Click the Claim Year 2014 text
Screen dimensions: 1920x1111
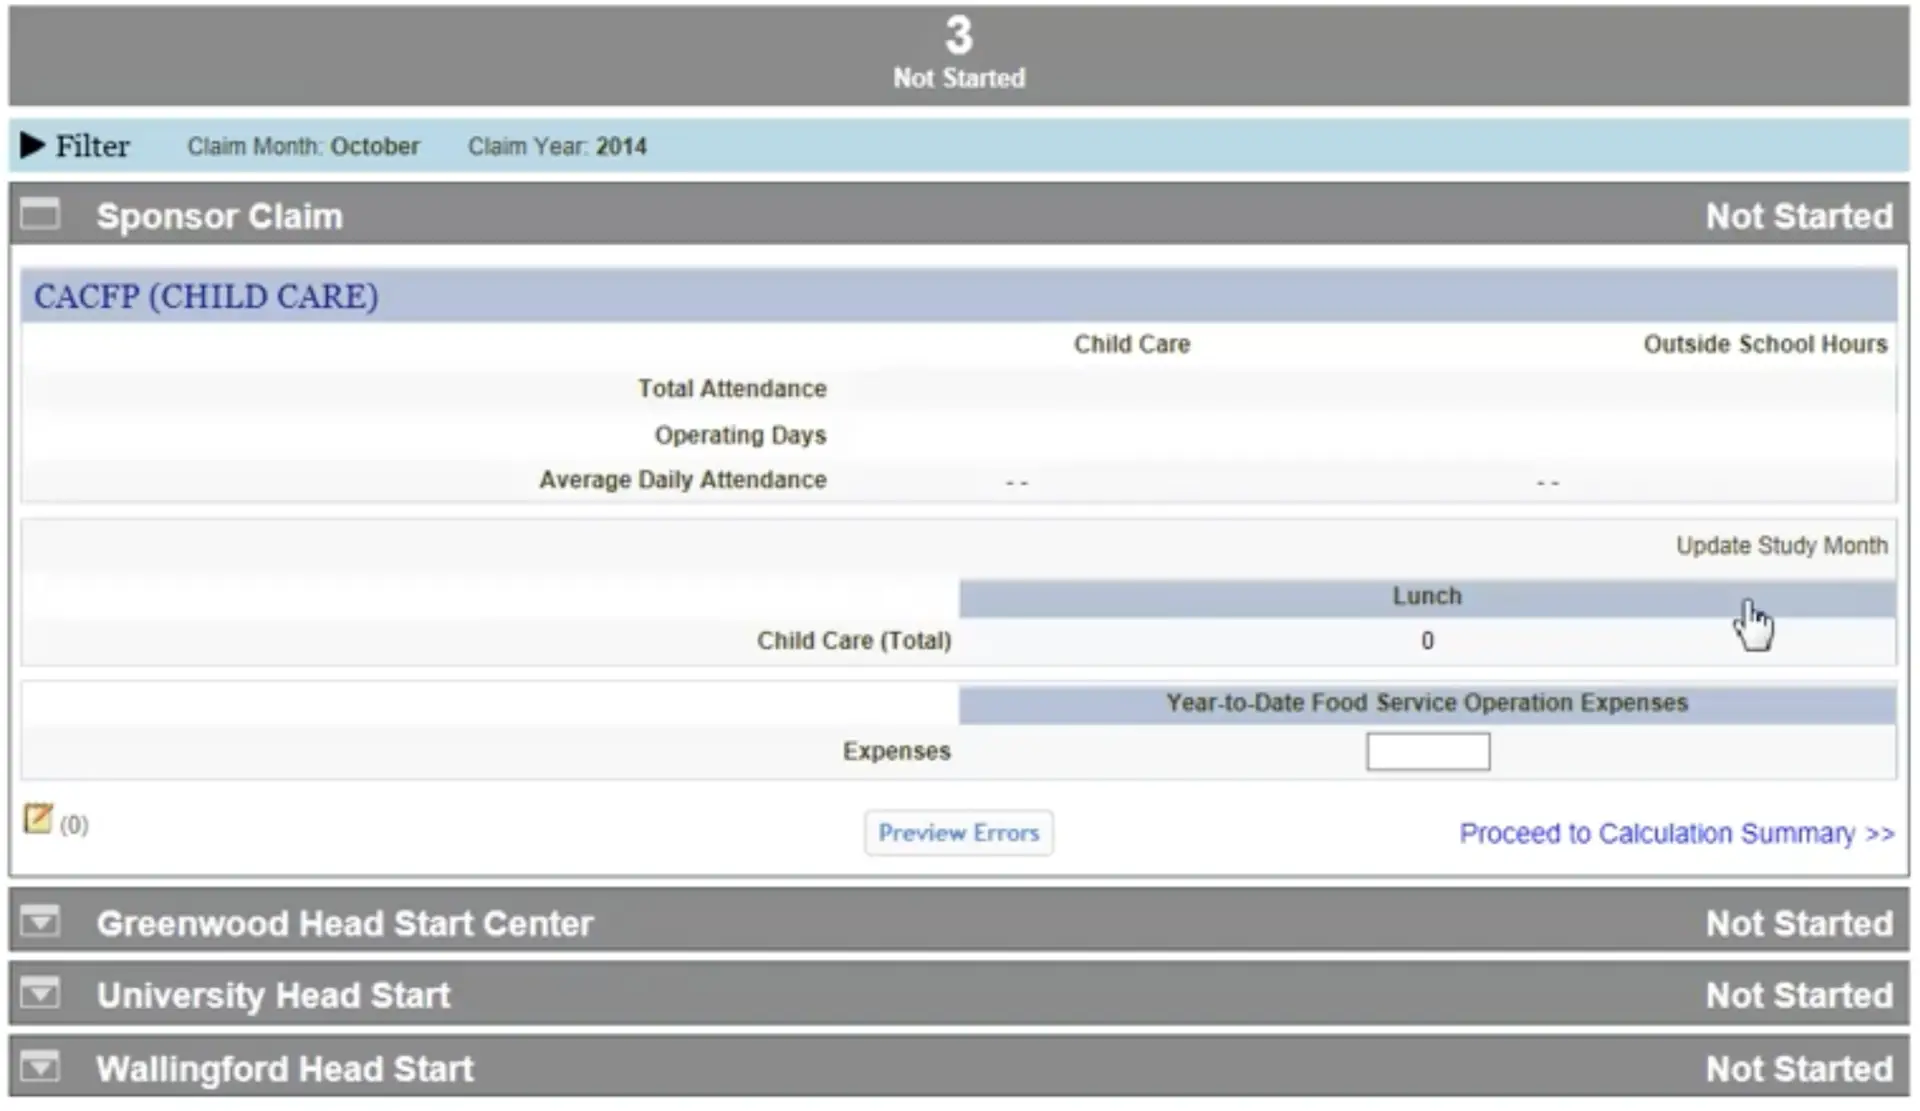point(557,147)
